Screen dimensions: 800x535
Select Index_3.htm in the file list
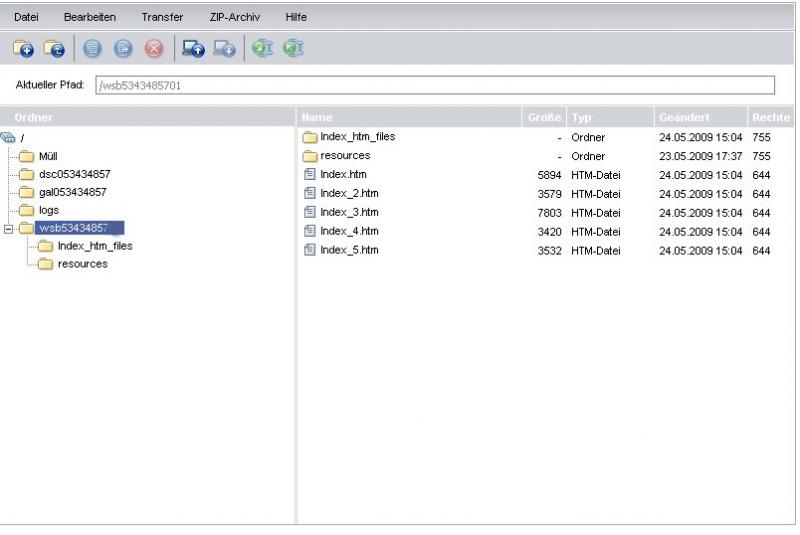coord(349,212)
